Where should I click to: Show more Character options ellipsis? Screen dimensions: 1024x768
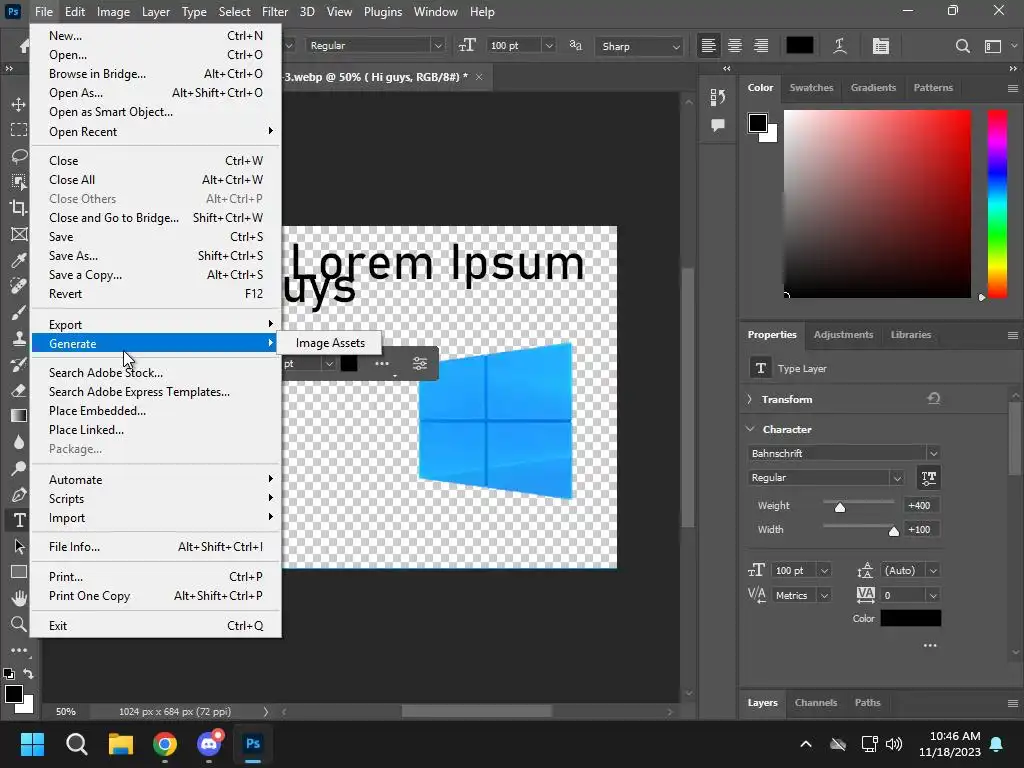[930, 645]
